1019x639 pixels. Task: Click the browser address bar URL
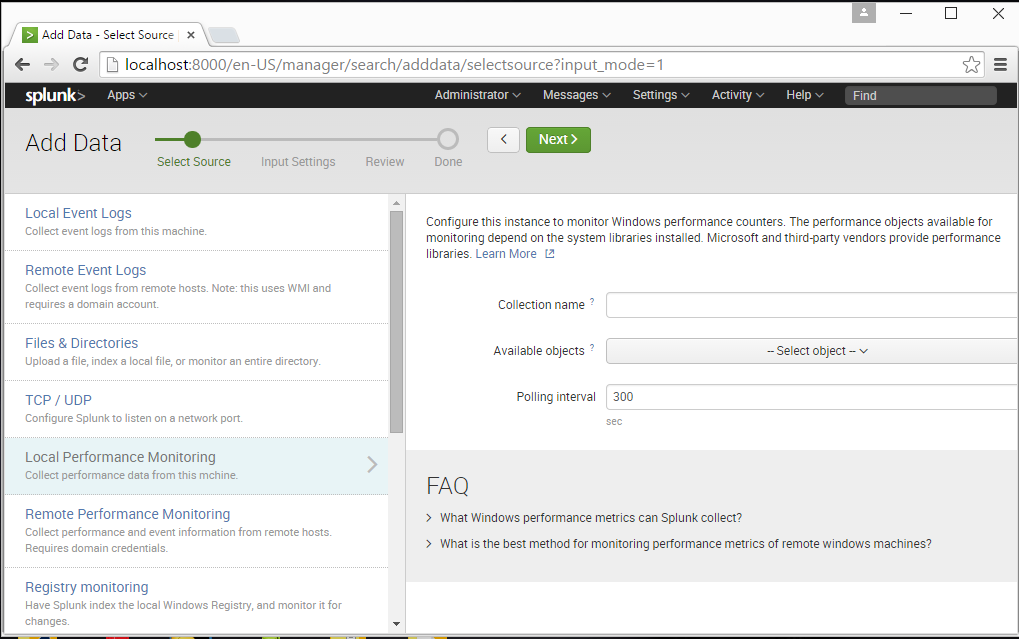(394, 65)
